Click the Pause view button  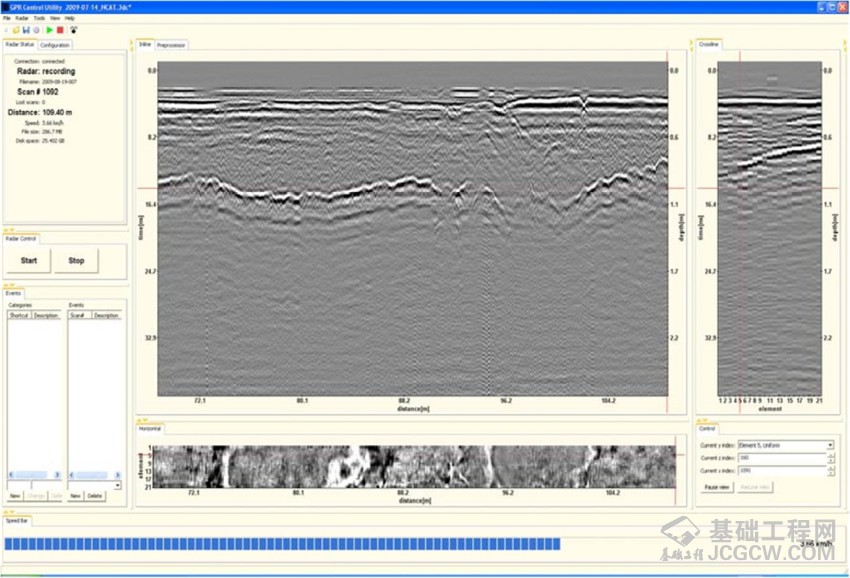point(716,487)
